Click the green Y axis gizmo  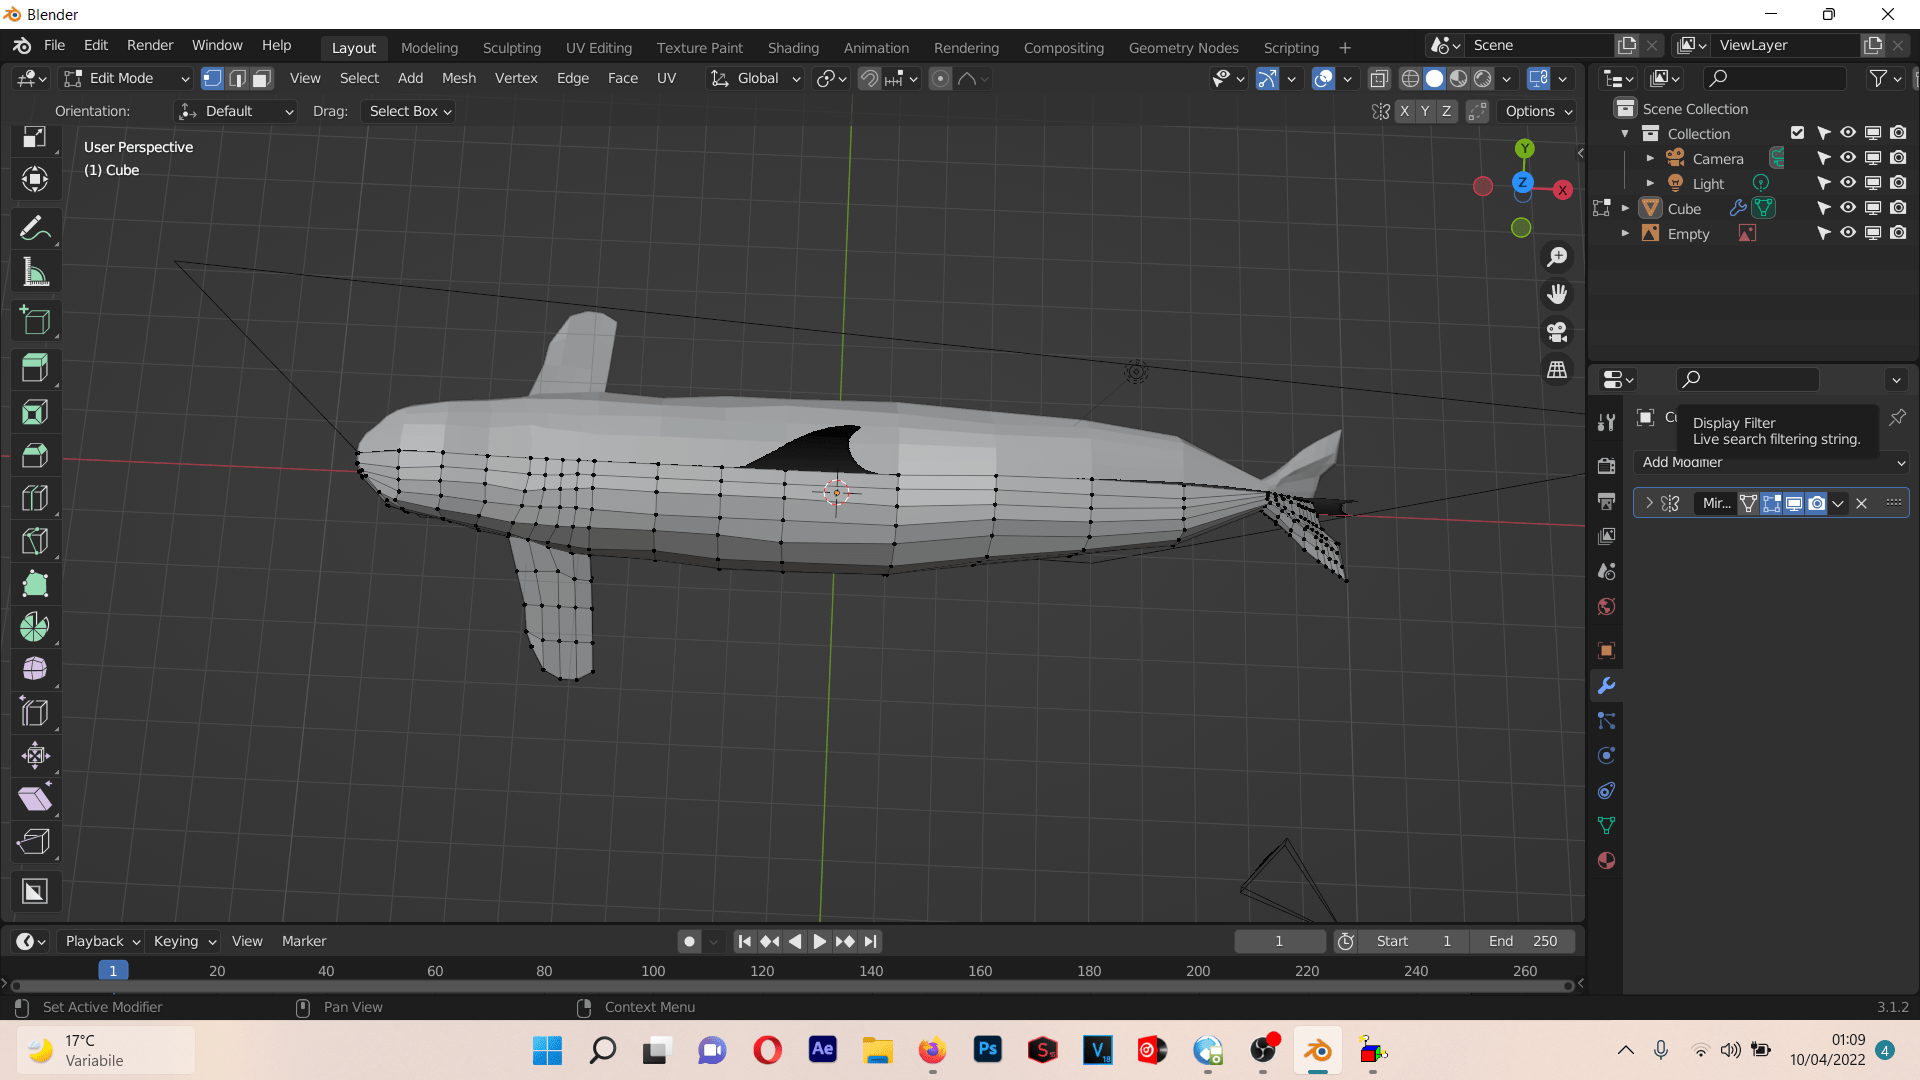1524,149
